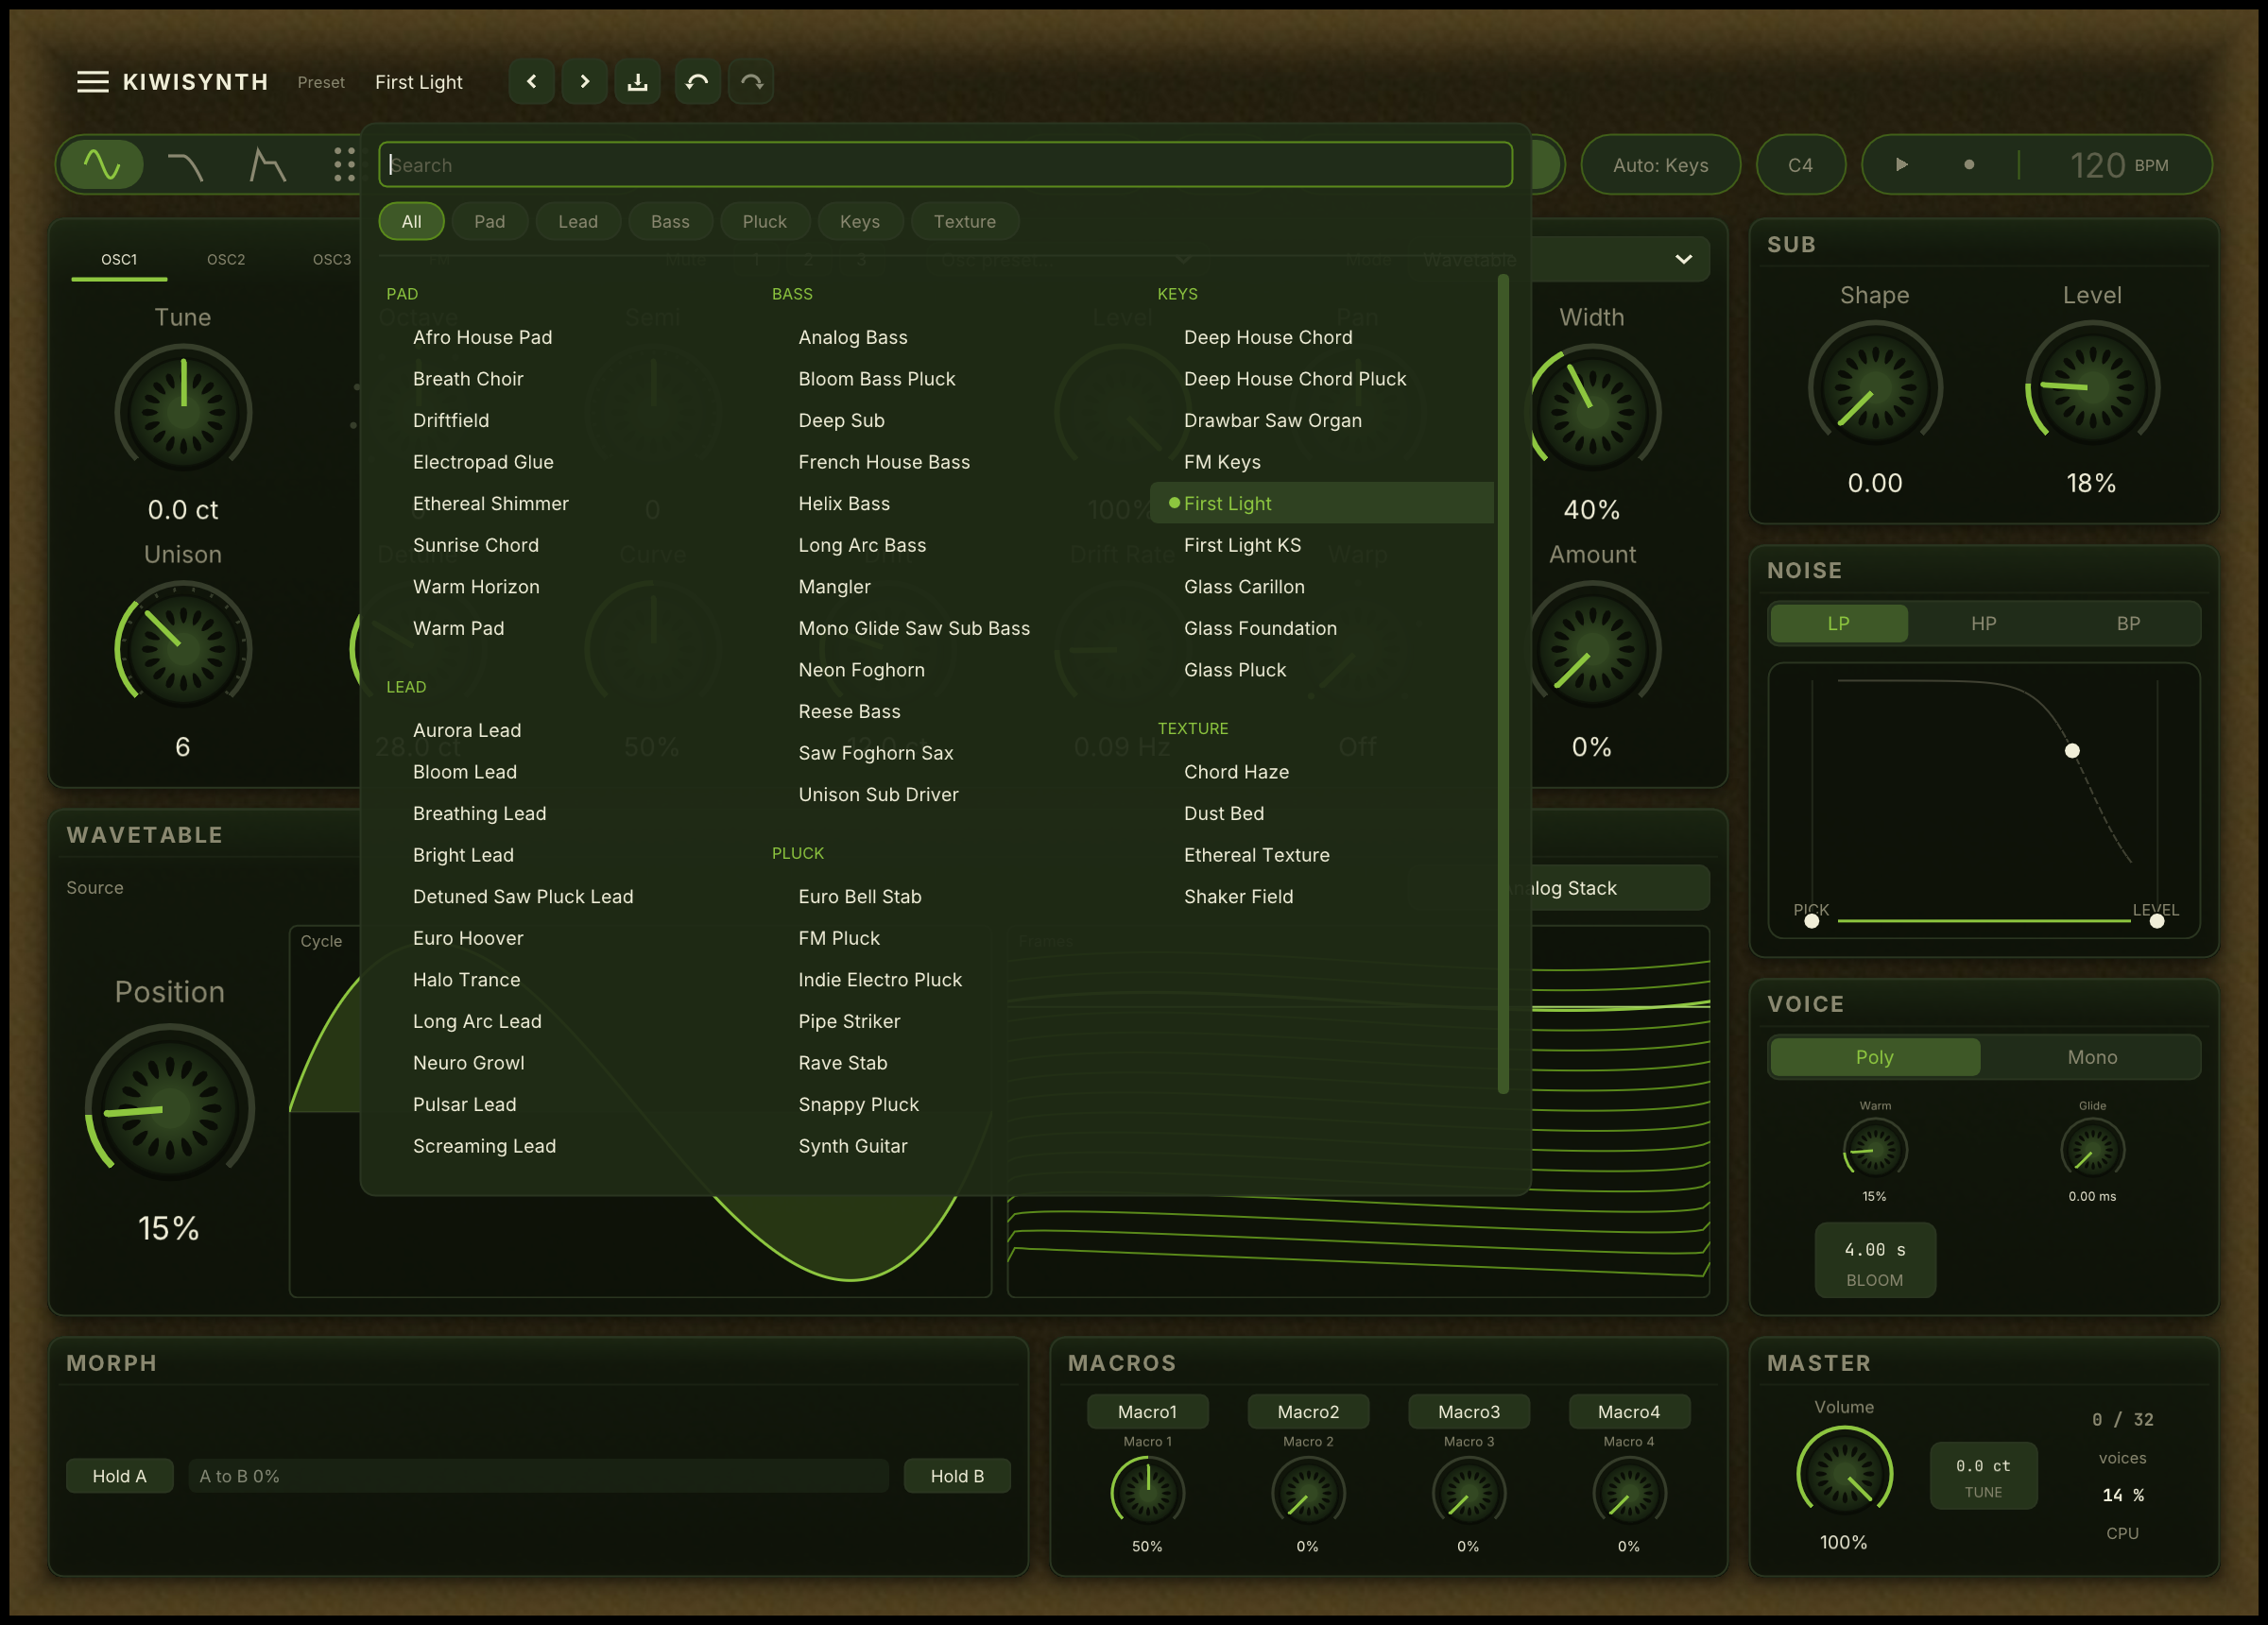Image resolution: width=2268 pixels, height=1625 pixels.
Task: Go to previous preset arrow
Action: click(532, 82)
